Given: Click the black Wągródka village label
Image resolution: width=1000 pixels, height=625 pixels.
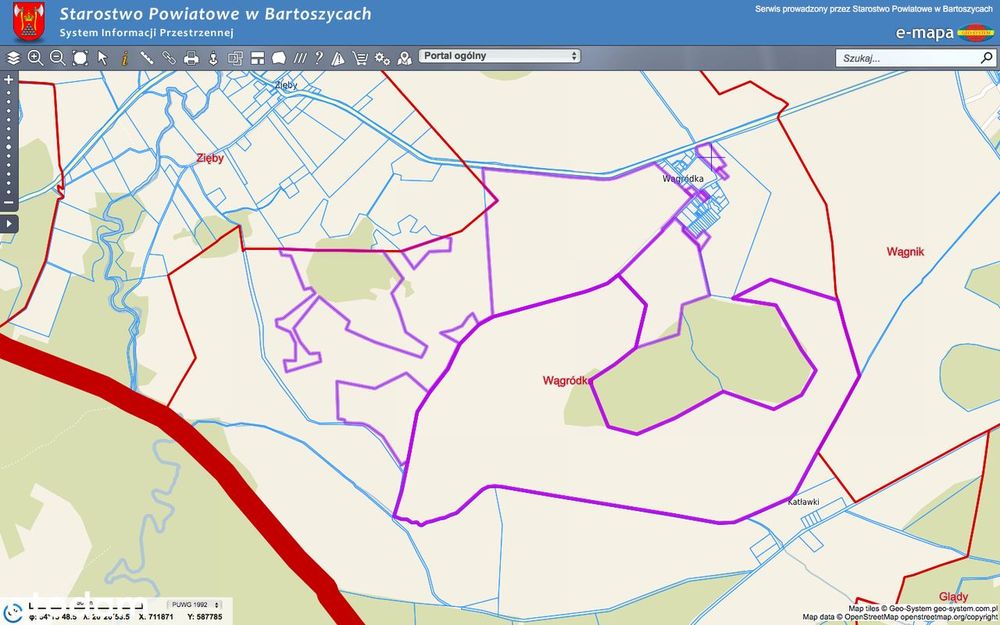Looking at the screenshot, I should click(x=682, y=179).
